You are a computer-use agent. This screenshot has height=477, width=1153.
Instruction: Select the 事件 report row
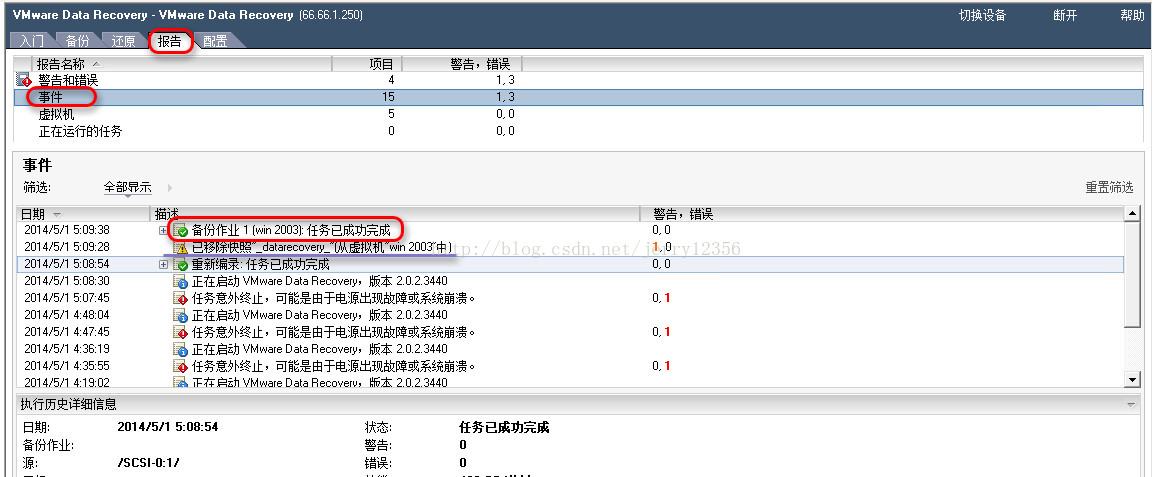[579, 97]
